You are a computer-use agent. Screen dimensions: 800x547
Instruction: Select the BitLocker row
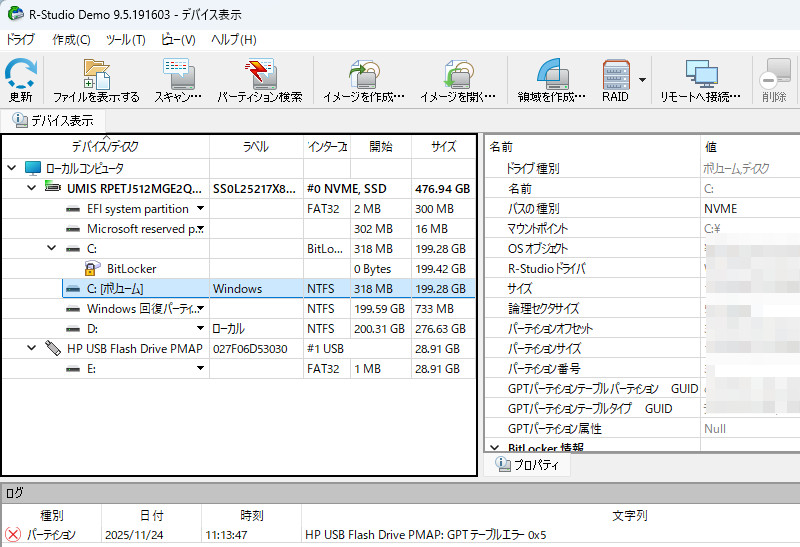click(239, 269)
